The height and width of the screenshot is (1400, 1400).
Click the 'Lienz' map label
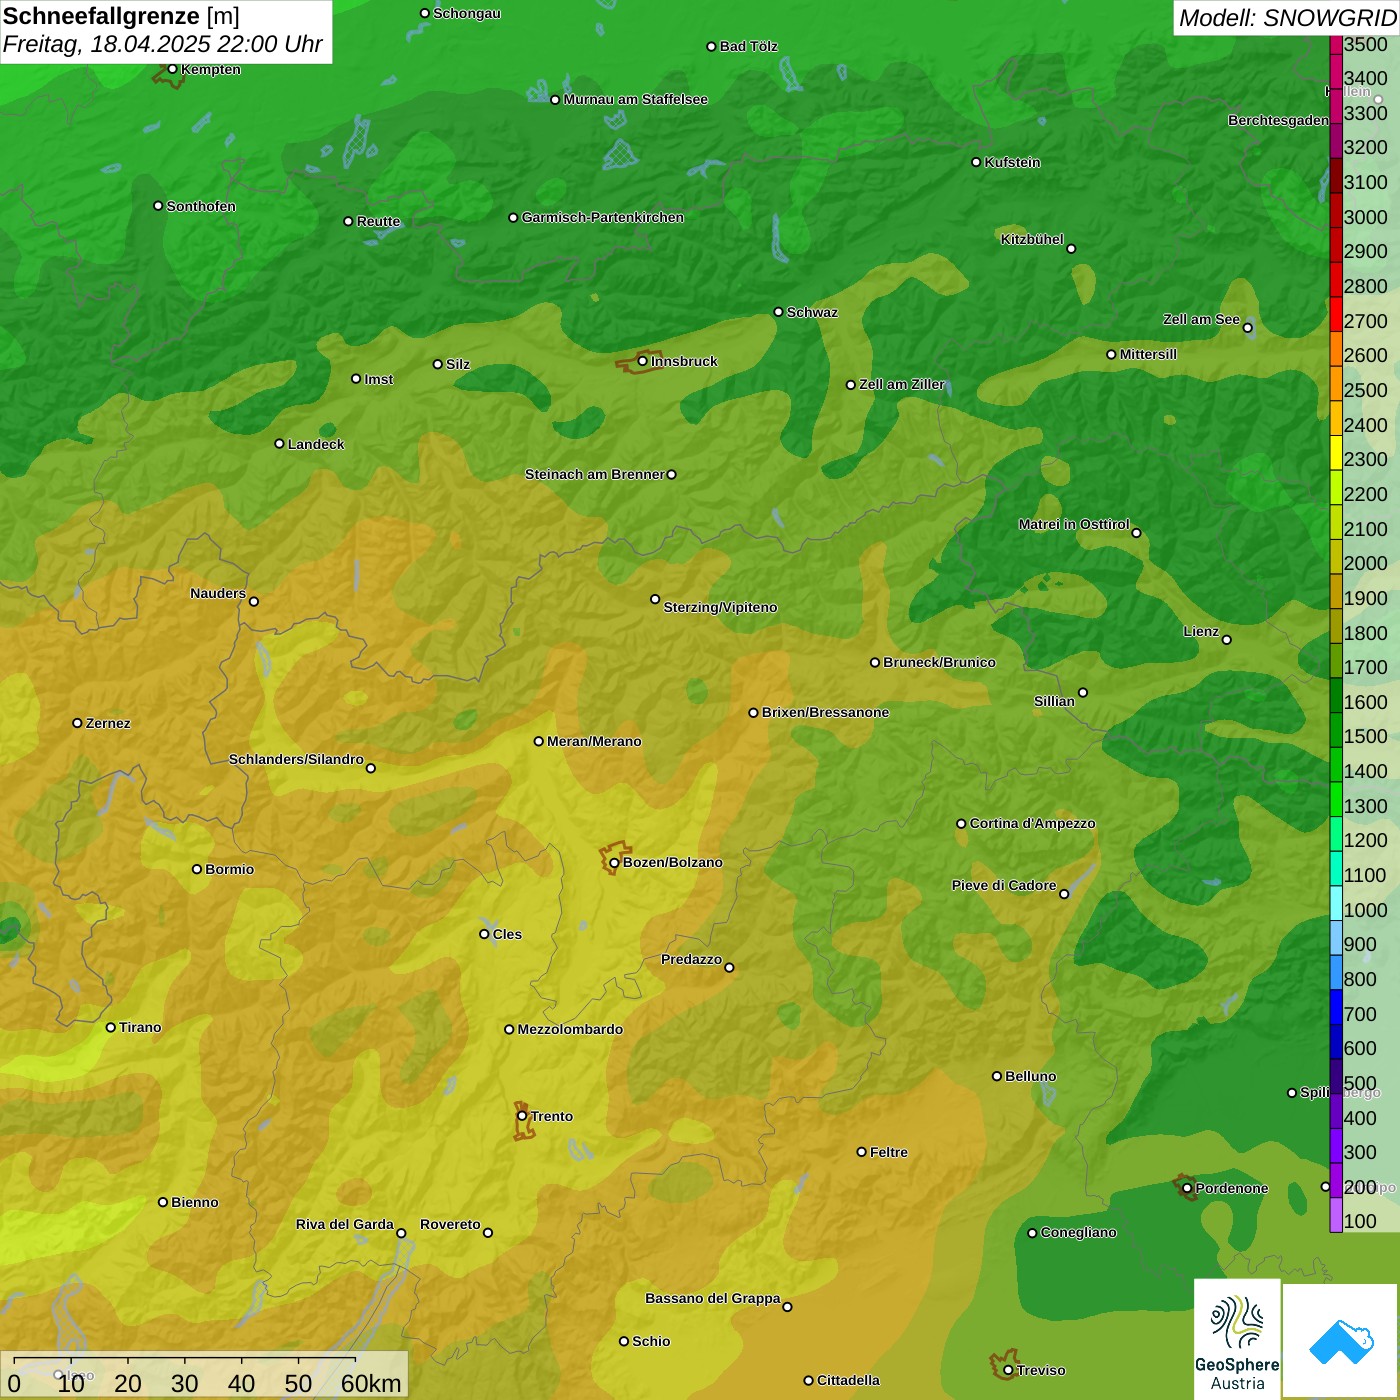[1201, 631]
